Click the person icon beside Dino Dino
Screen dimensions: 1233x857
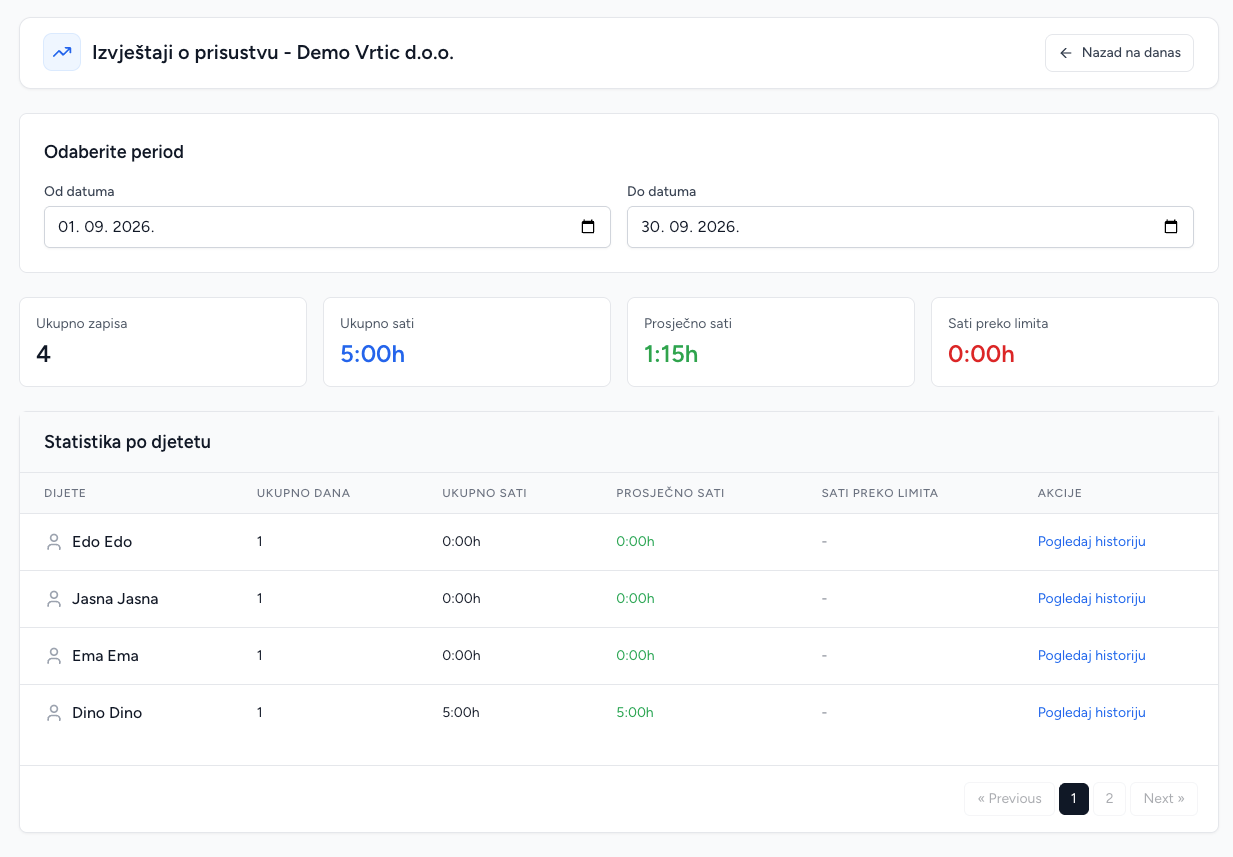(54, 713)
